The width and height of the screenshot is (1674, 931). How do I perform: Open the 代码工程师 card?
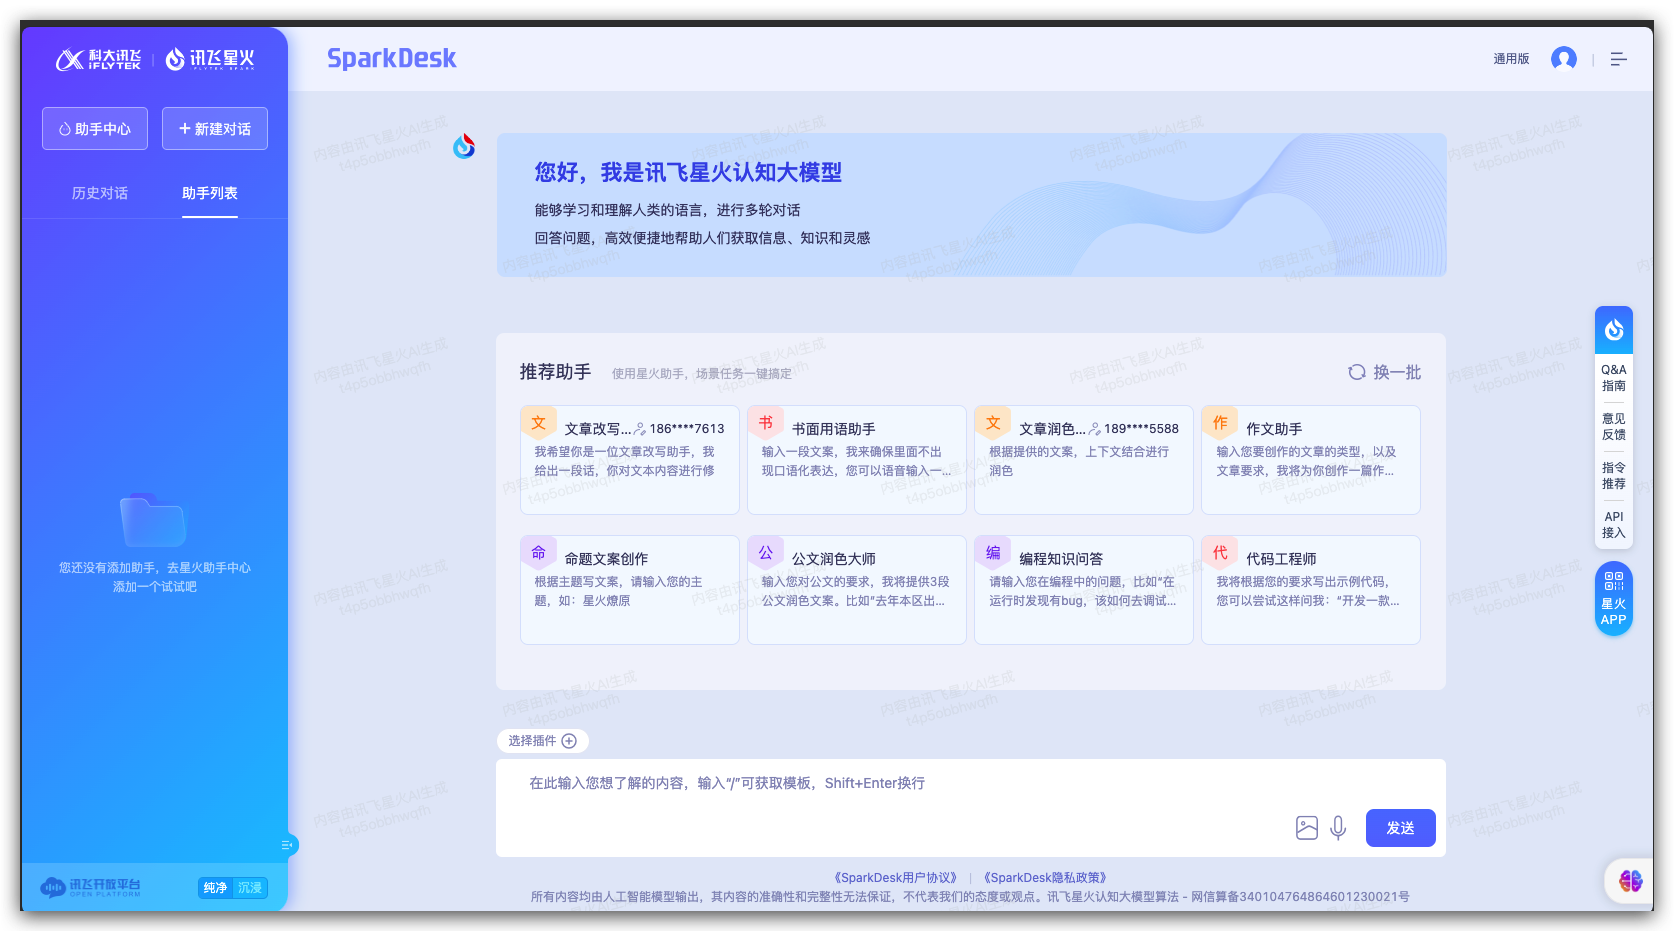tap(1311, 590)
